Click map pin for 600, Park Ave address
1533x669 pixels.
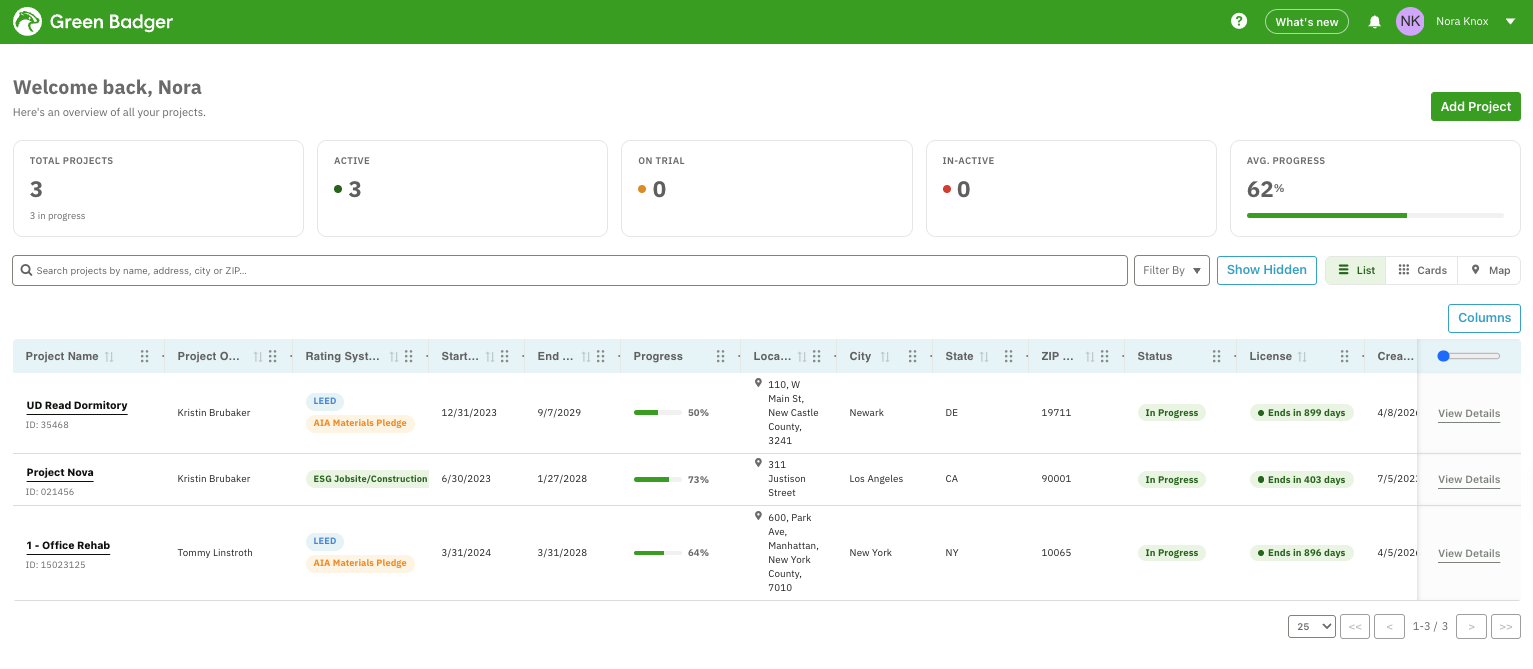click(x=758, y=516)
